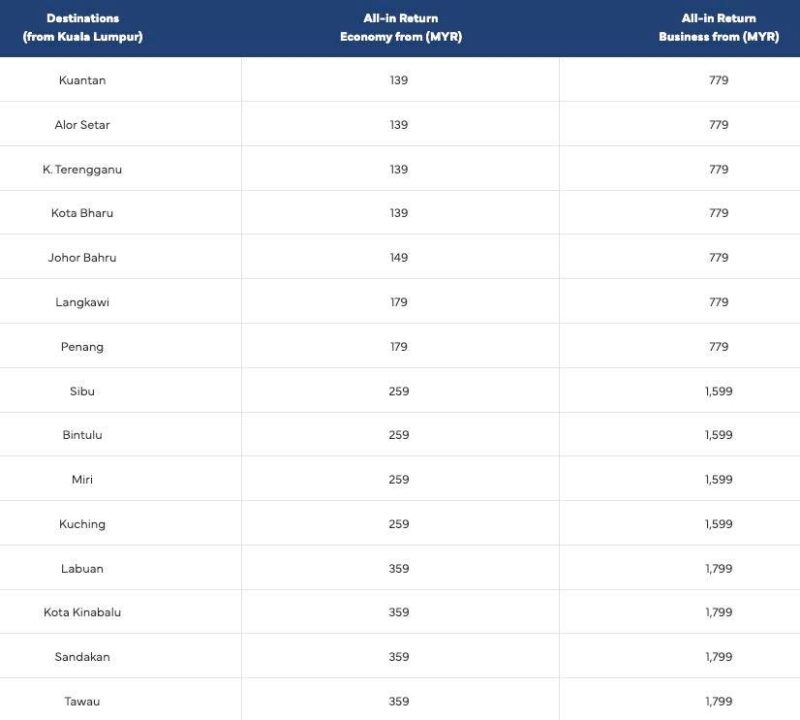Select the Kuching destination cell
800x720 pixels.
(82, 524)
